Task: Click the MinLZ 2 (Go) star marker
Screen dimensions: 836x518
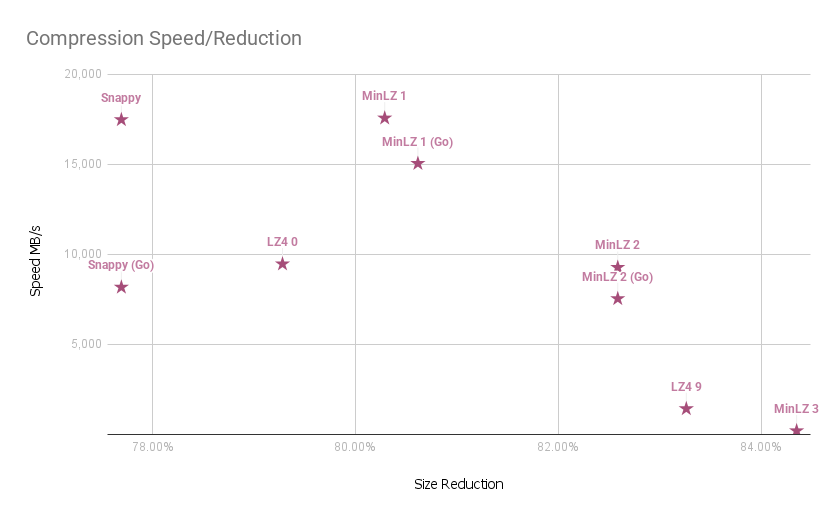Action: point(617,298)
